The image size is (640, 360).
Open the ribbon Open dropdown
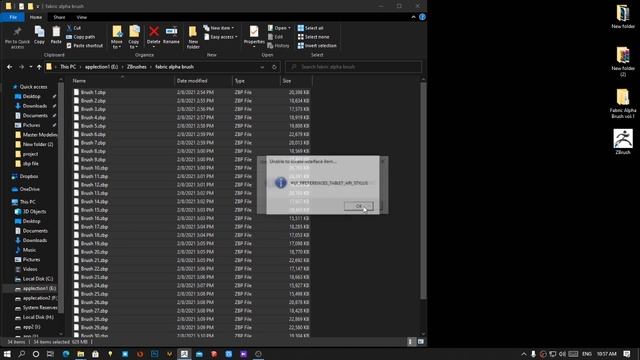tap(279, 28)
